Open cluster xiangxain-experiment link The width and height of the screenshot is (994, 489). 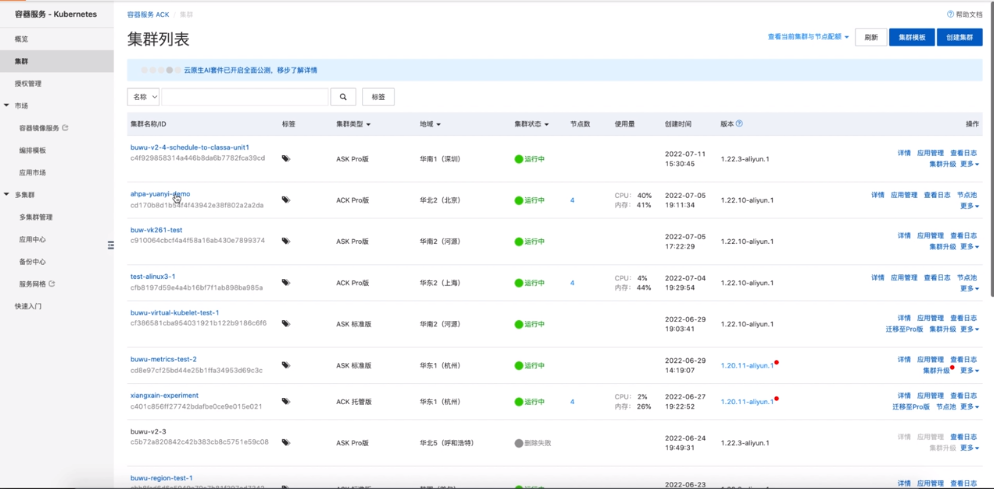point(164,396)
